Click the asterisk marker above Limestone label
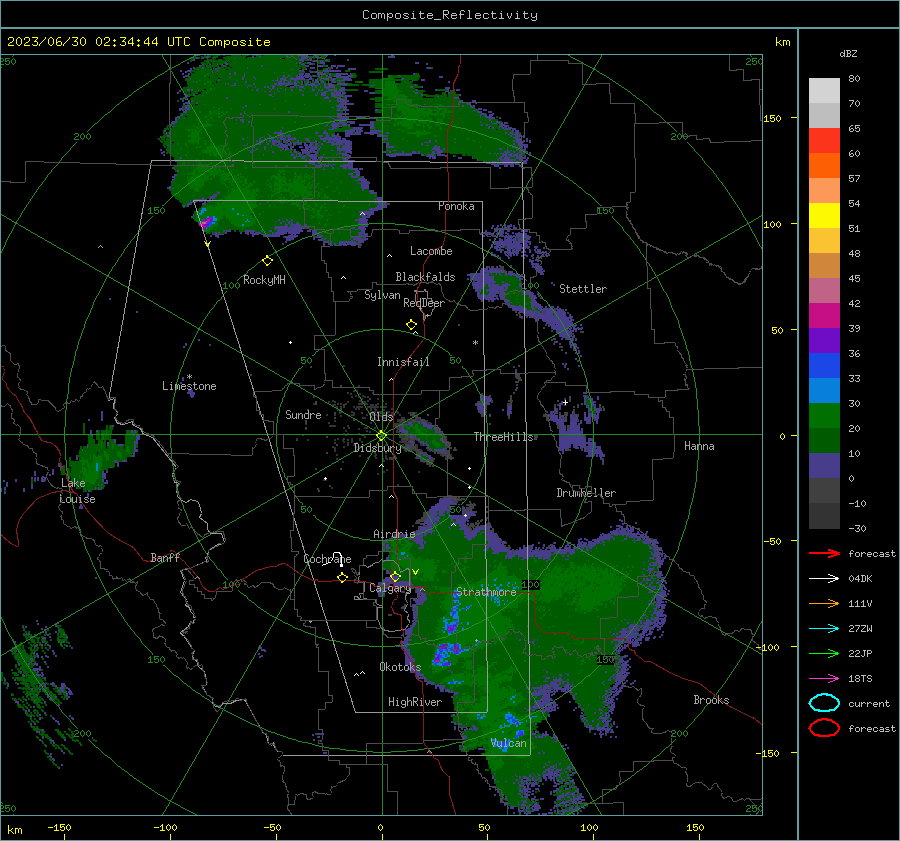900x841 pixels. coord(189,377)
